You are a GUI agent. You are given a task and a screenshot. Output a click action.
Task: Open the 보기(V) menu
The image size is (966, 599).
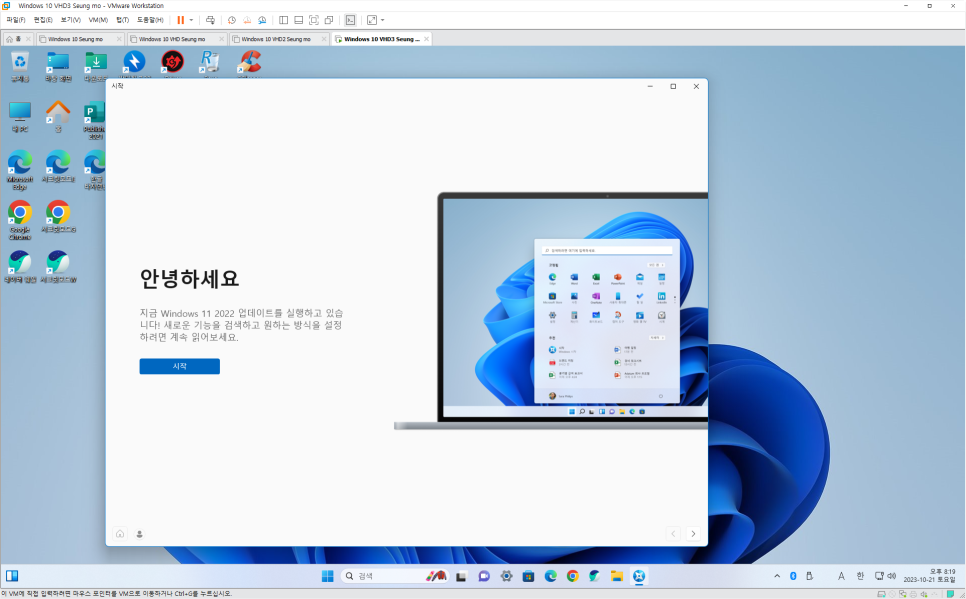(x=70, y=20)
